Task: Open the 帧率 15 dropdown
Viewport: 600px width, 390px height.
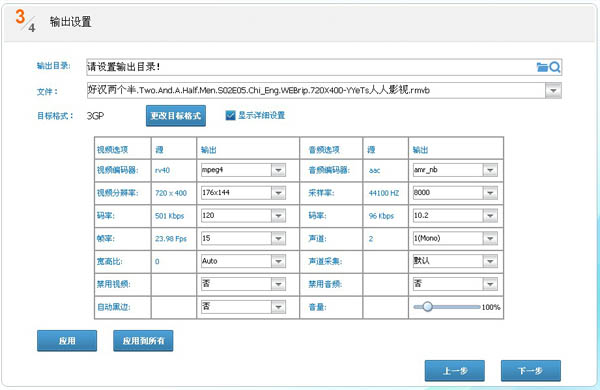Action: pos(278,239)
